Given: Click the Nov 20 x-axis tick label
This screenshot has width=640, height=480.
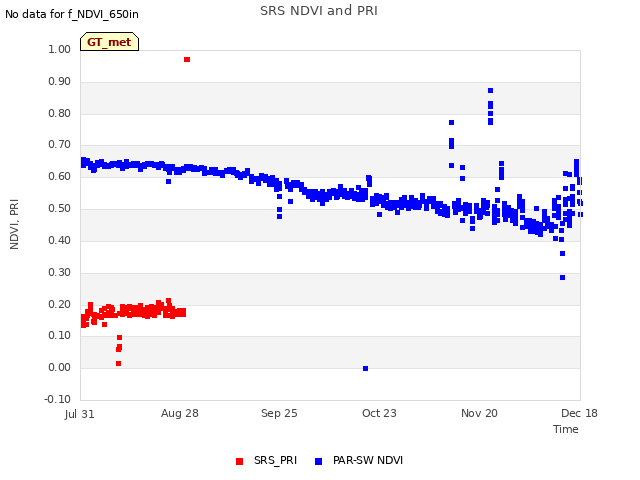Looking at the screenshot, I should [x=479, y=413].
